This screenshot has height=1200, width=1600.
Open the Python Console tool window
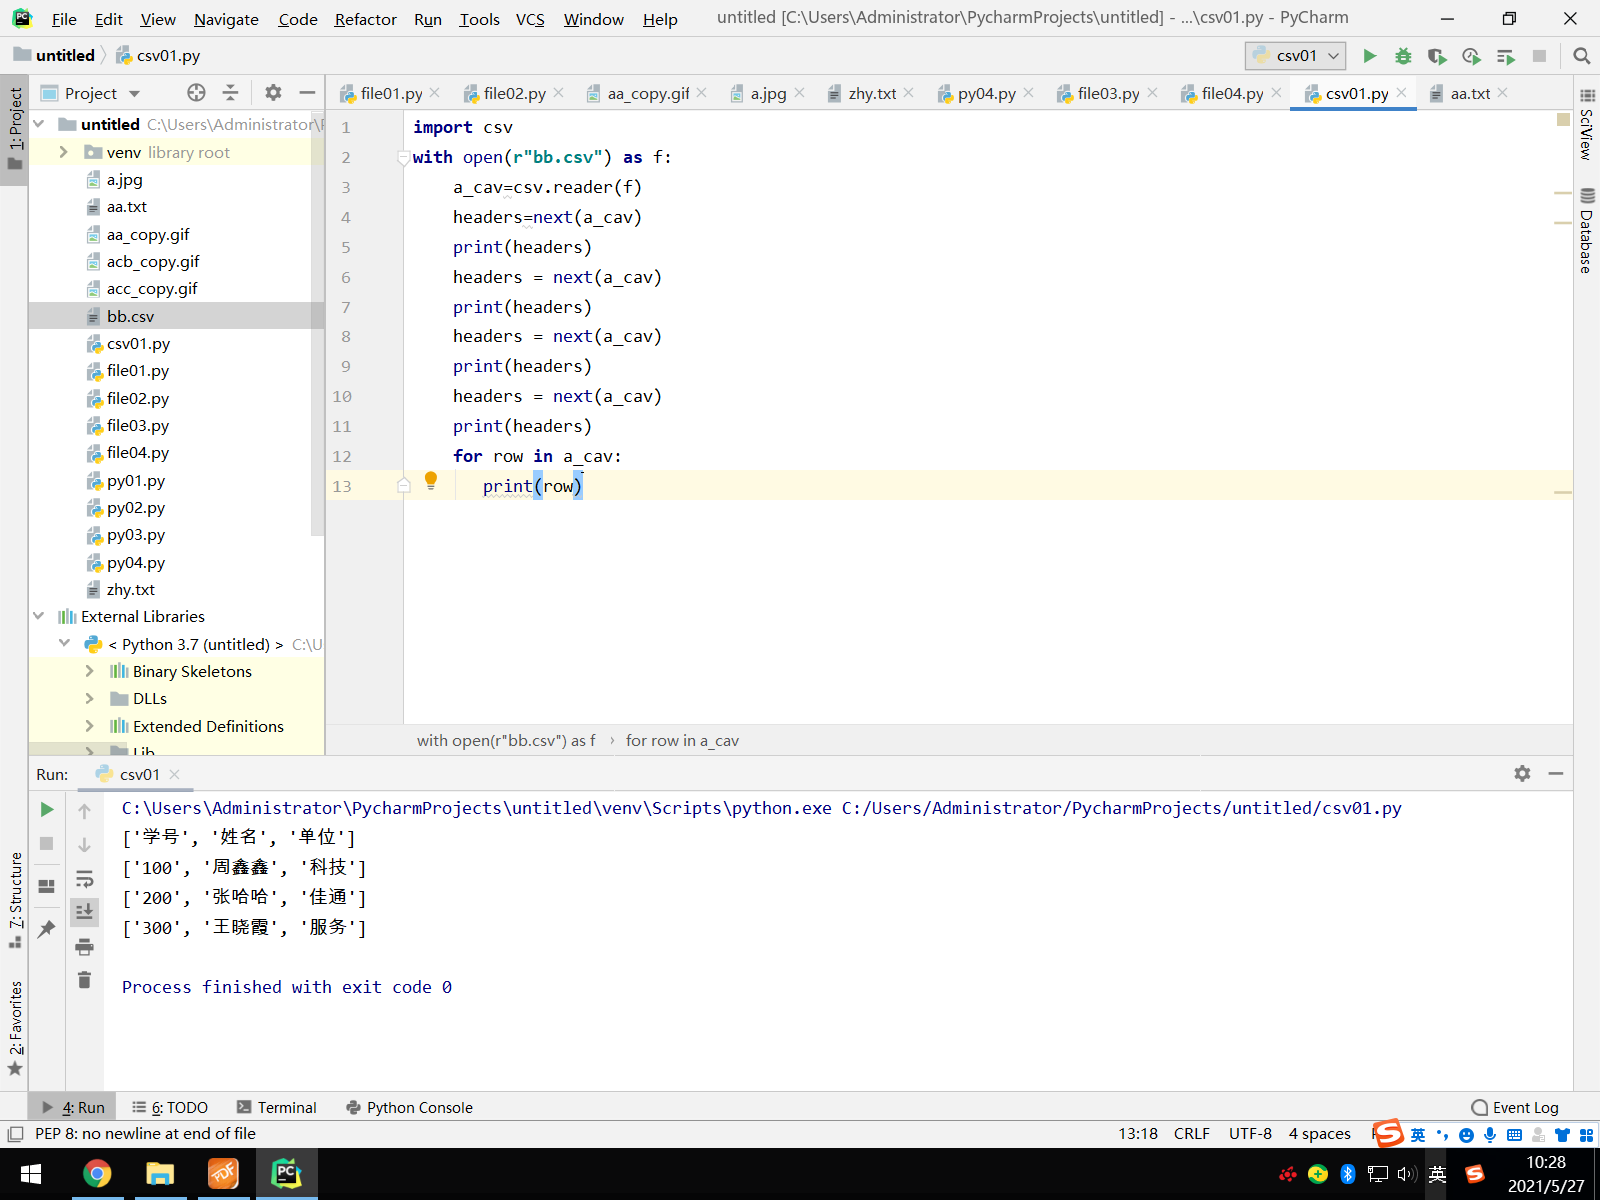click(x=409, y=1107)
